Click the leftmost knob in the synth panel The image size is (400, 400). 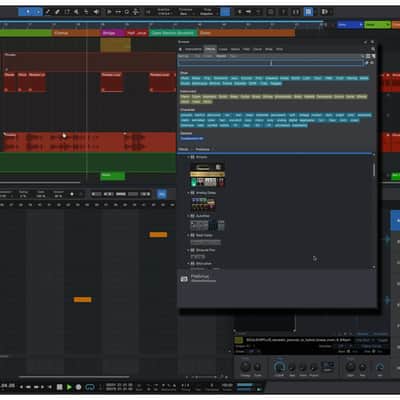tap(246, 367)
